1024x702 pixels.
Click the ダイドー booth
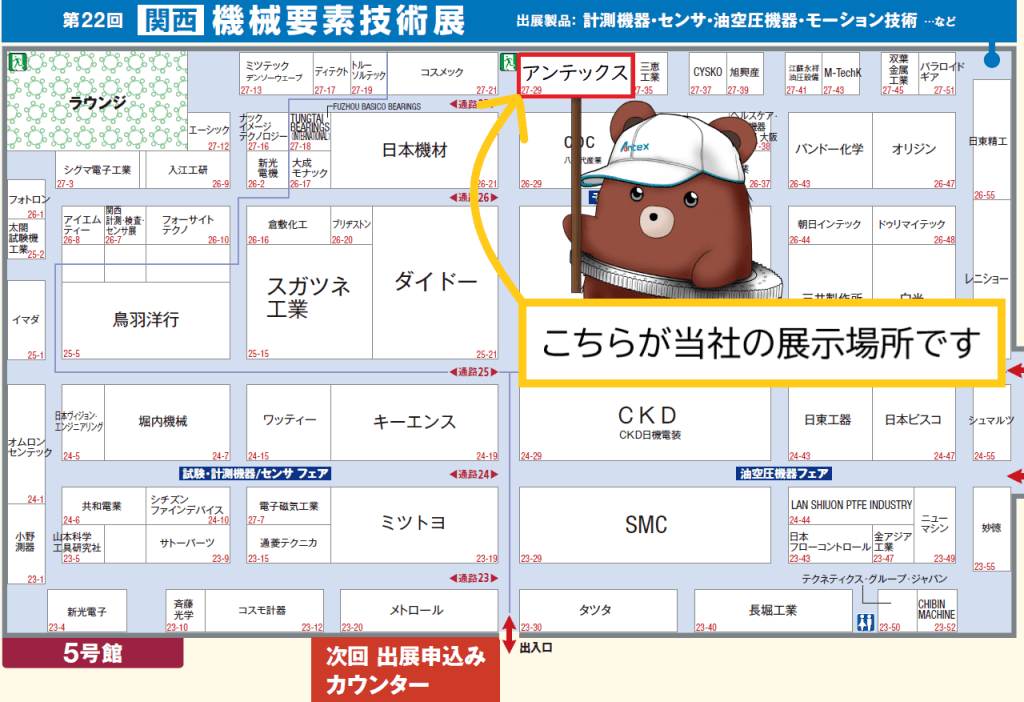coord(436,282)
